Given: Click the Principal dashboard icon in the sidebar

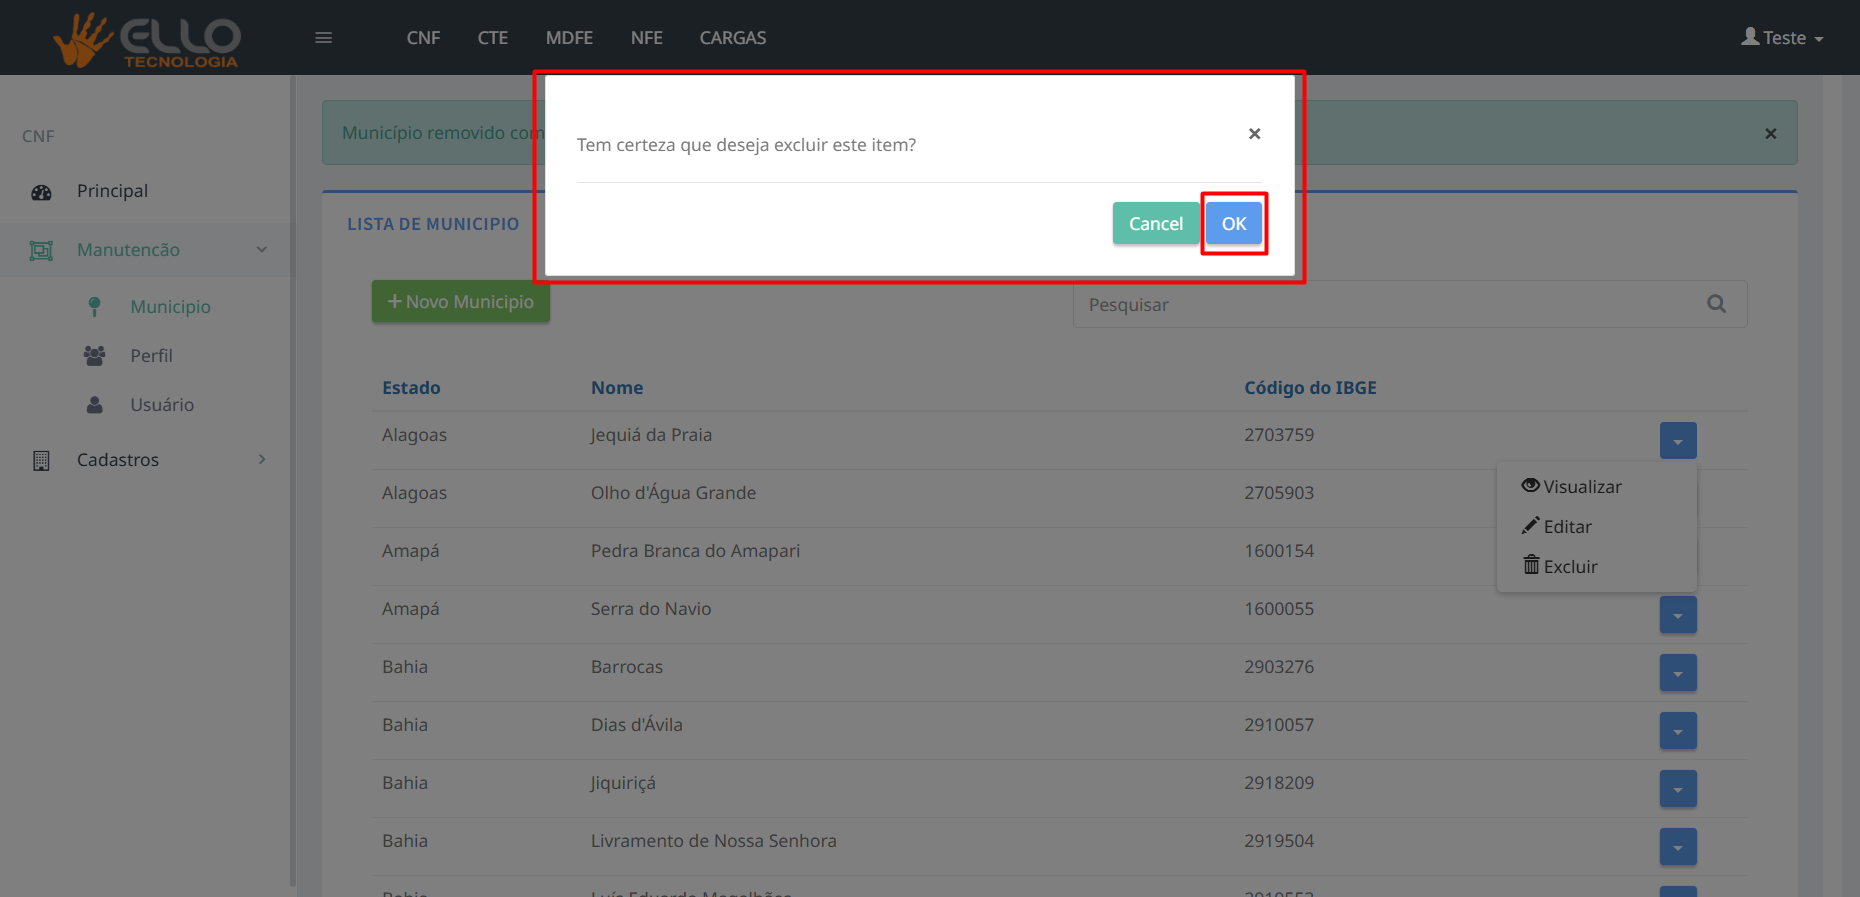Looking at the screenshot, I should pyautogui.click(x=41, y=192).
